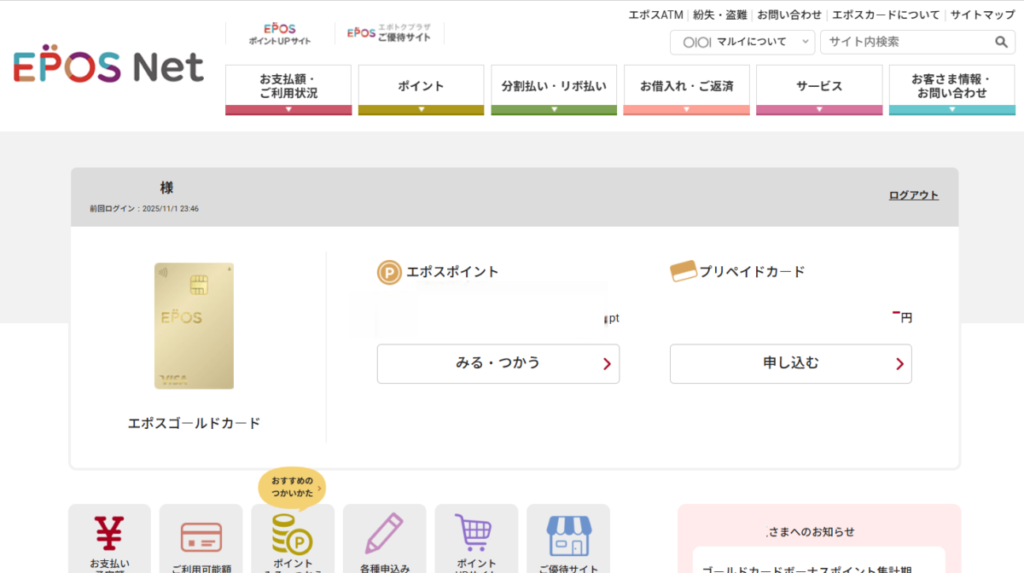
Task: Open the ゴールドカードボーナスポイント notice
Action: [807, 569]
